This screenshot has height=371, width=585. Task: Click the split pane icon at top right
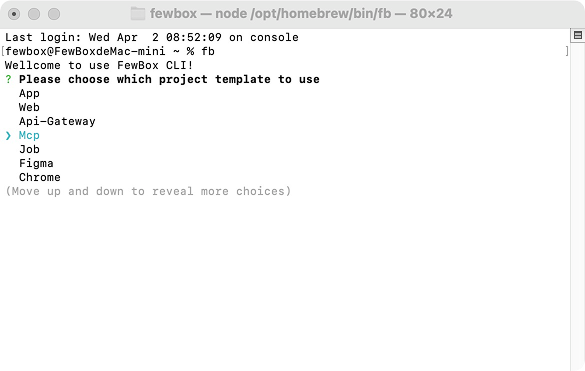pyautogui.click(x=578, y=35)
